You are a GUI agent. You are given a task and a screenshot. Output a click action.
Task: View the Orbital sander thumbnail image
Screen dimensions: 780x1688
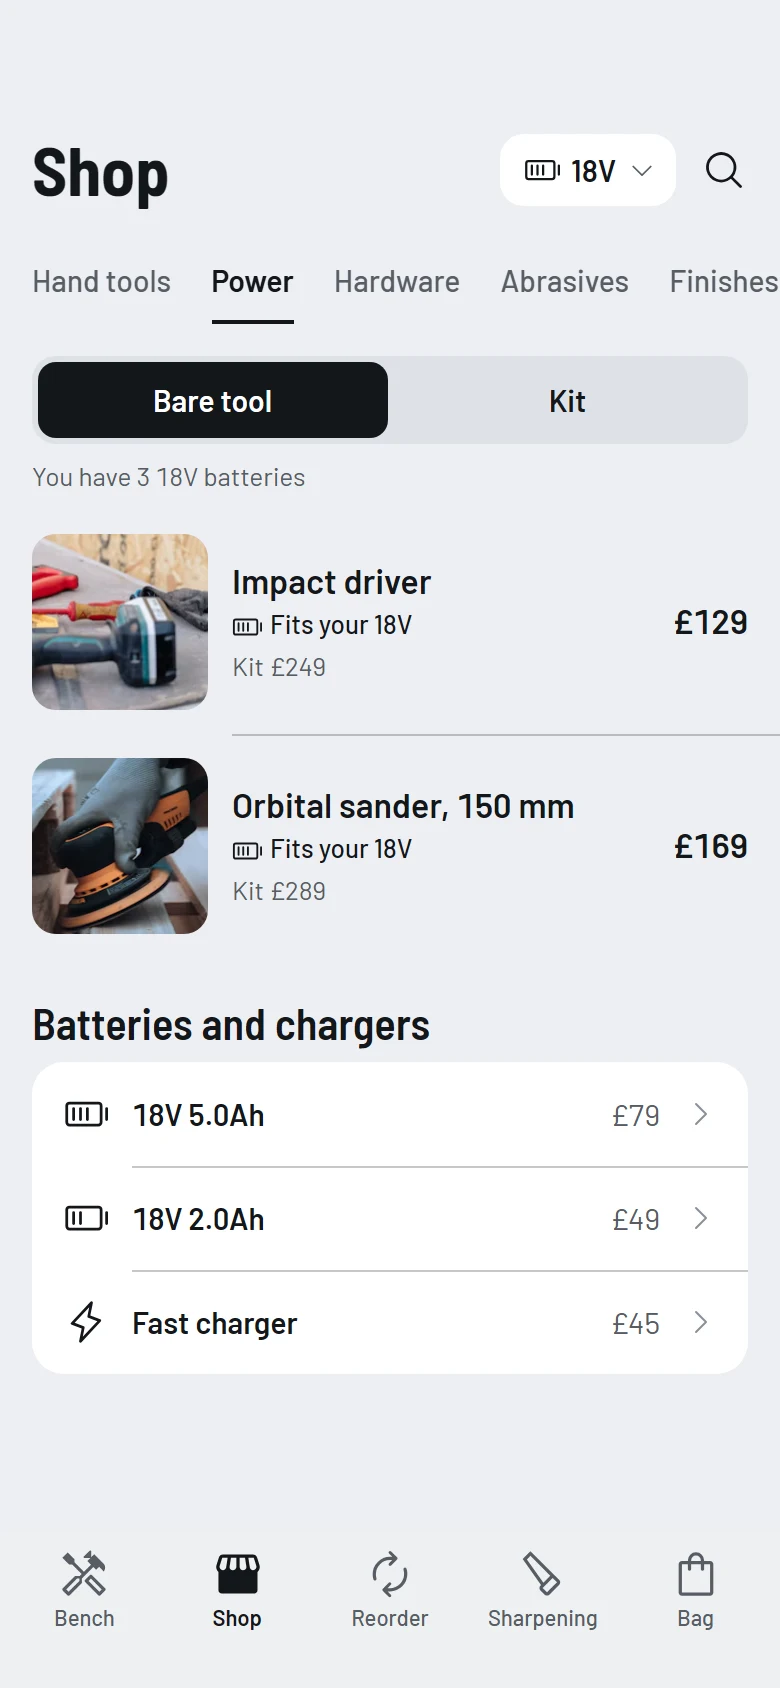pos(120,846)
